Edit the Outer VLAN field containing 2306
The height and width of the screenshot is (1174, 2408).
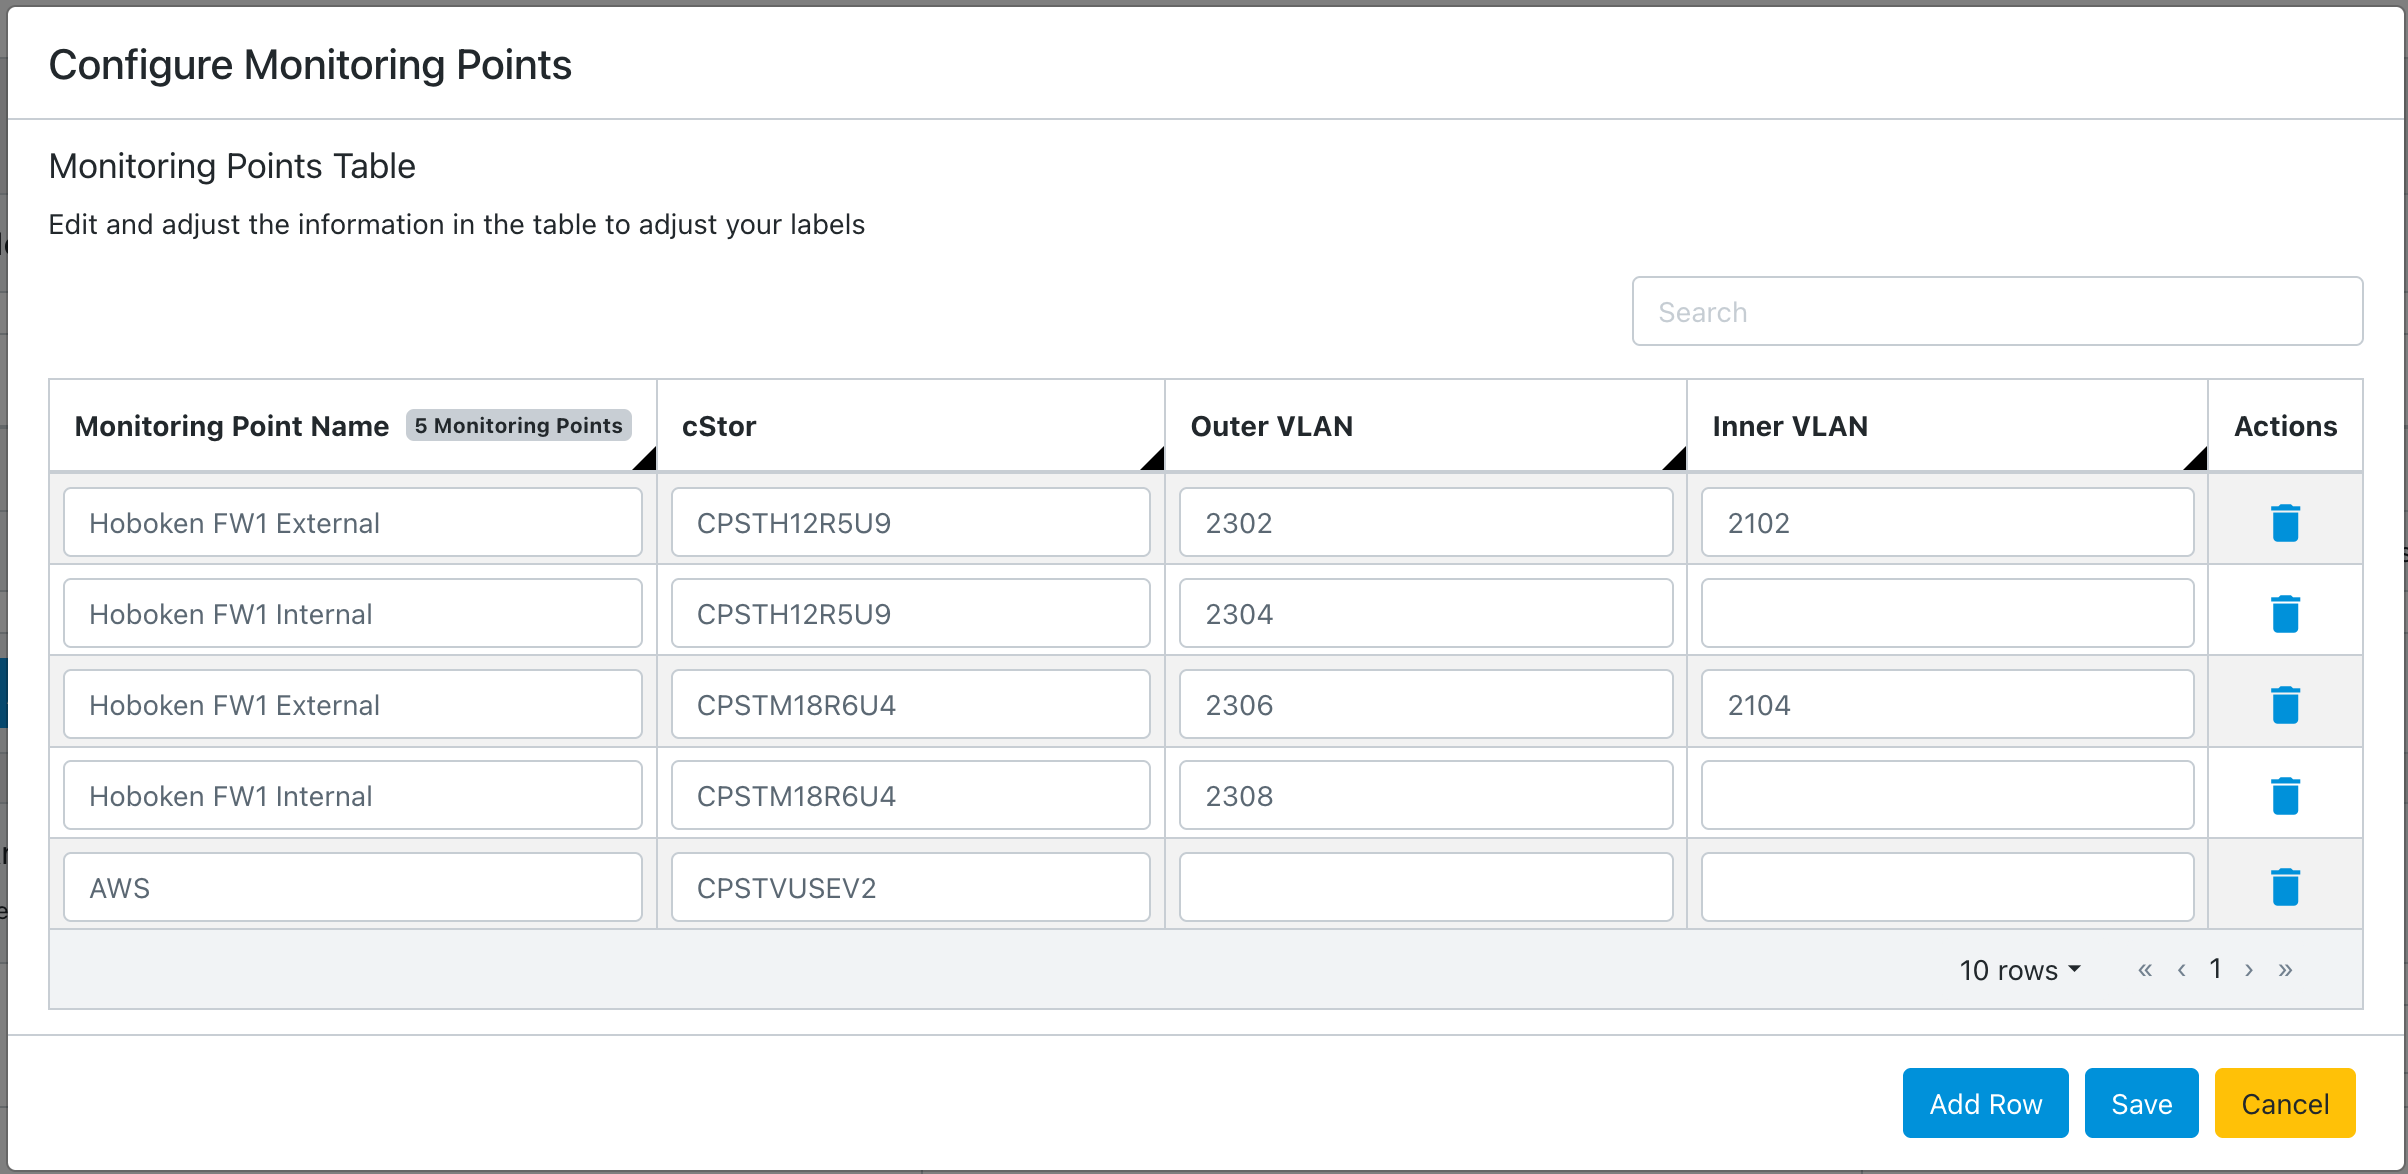point(1426,704)
